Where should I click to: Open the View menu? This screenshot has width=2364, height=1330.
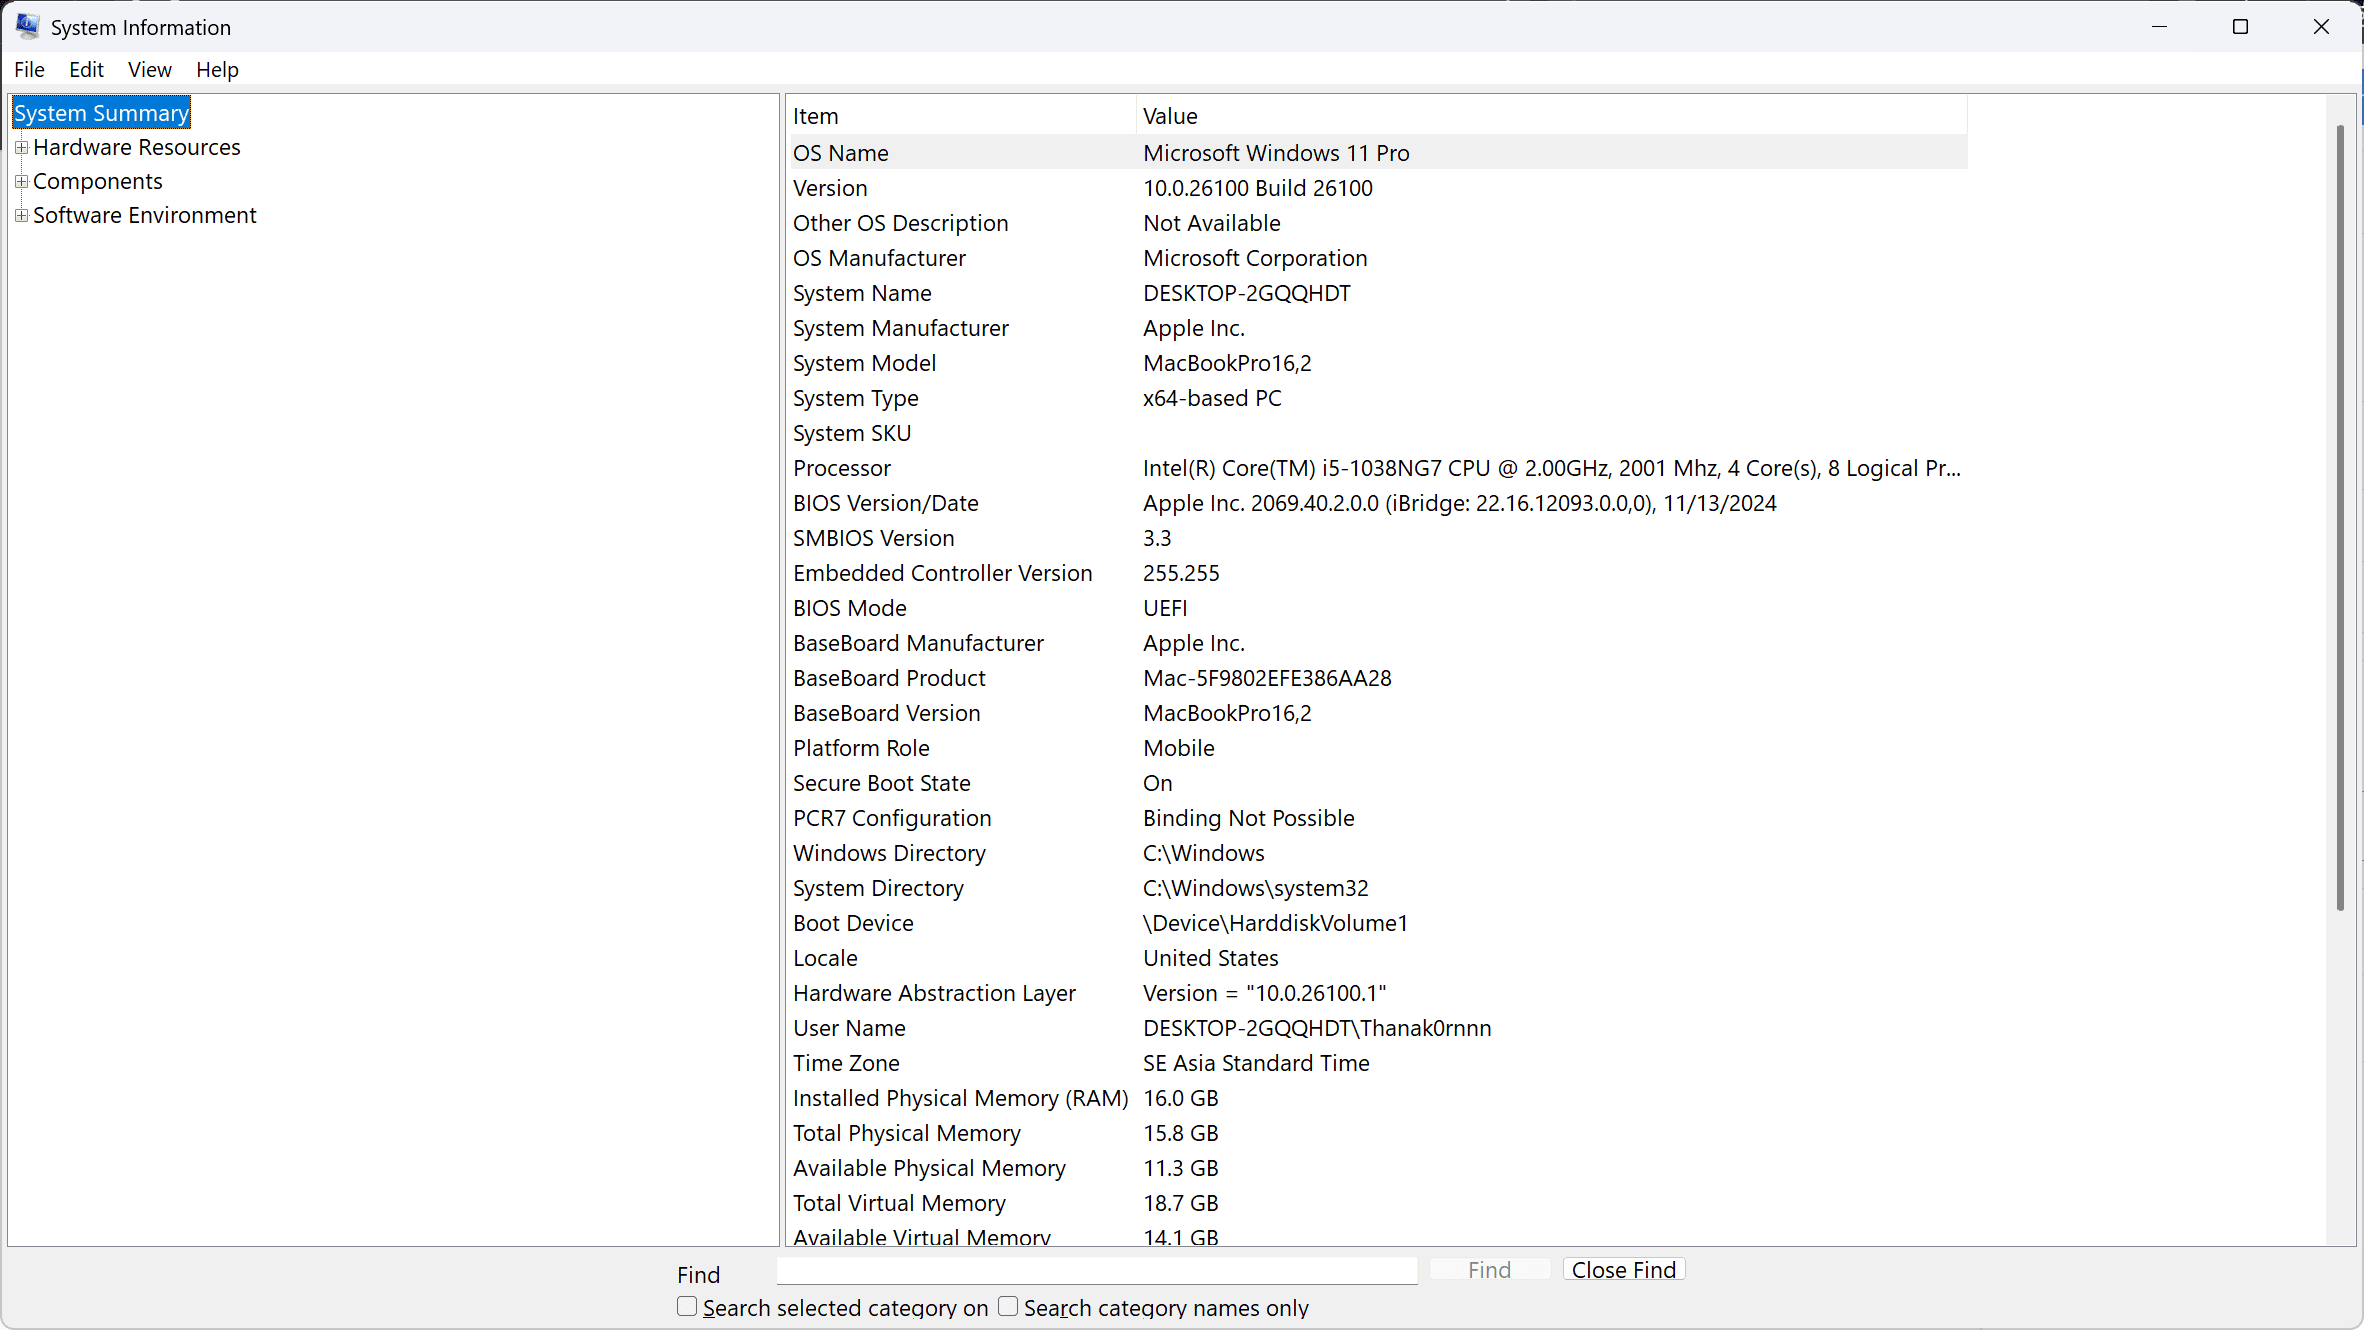(149, 70)
